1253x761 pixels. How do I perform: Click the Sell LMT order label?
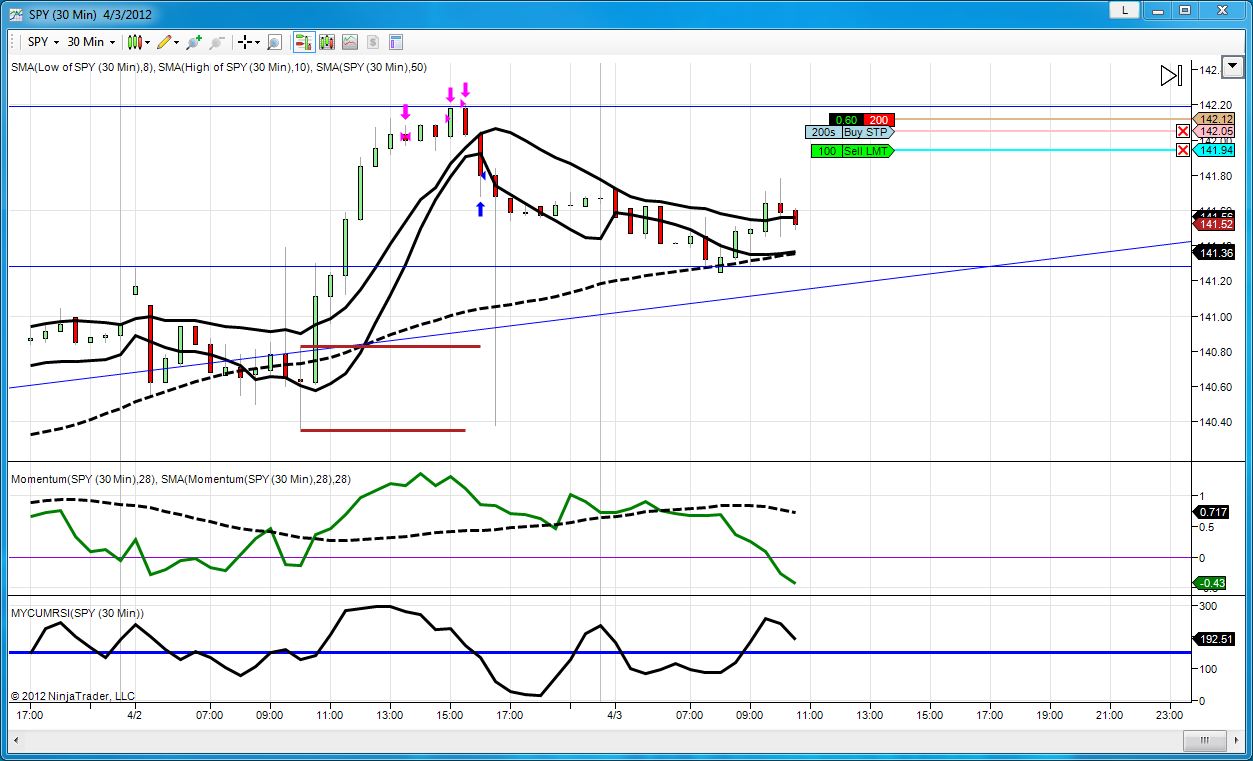[x=867, y=151]
